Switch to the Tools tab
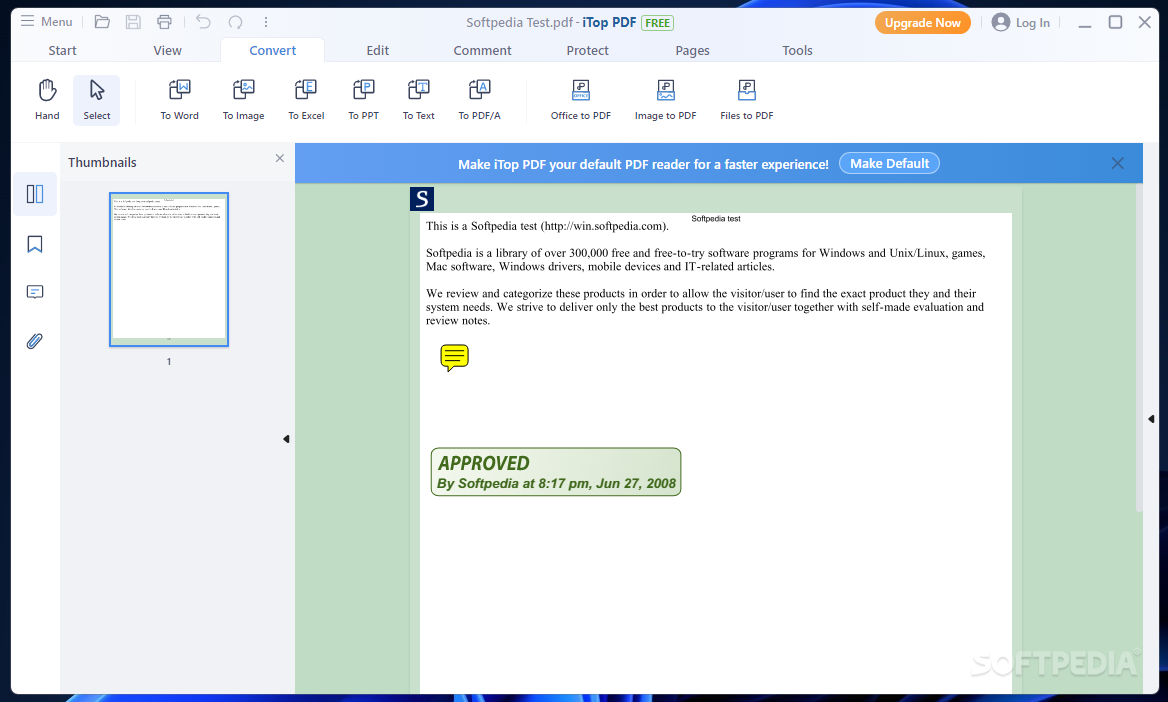The height and width of the screenshot is (702, 1168). click(797, 50)
